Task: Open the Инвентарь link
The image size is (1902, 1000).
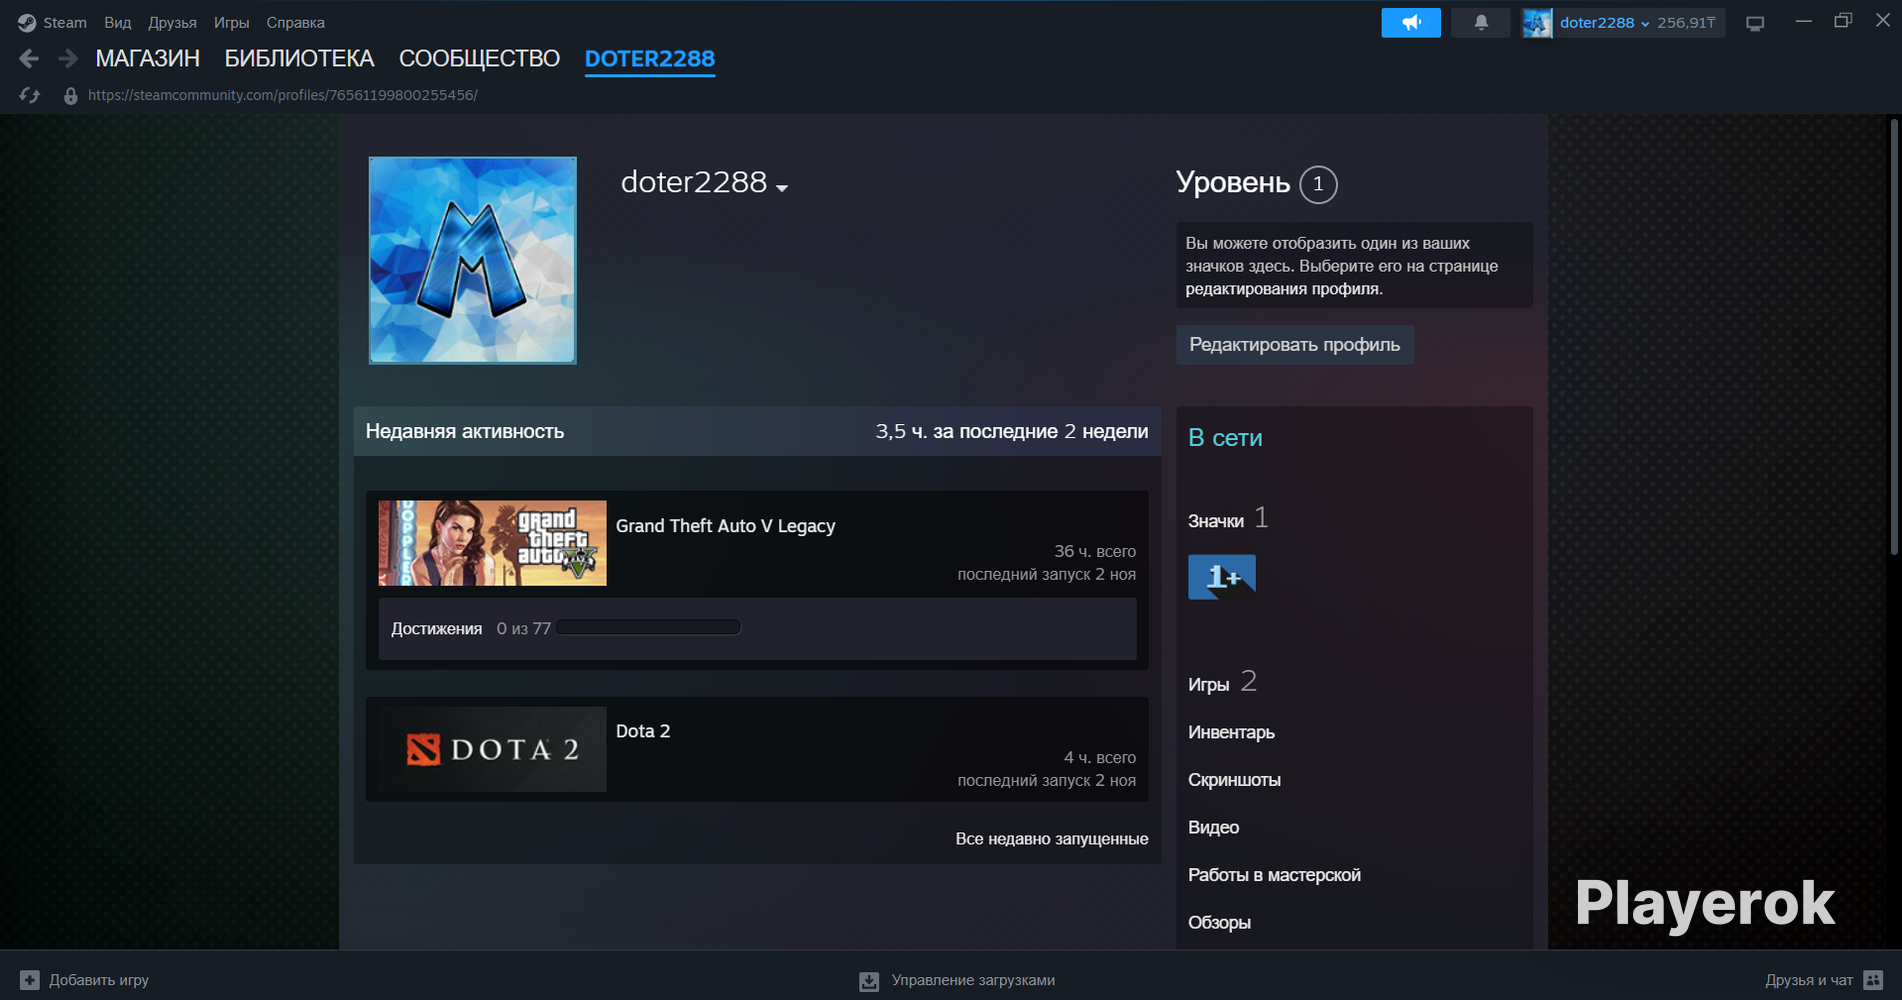Action: pos(1231,733)
